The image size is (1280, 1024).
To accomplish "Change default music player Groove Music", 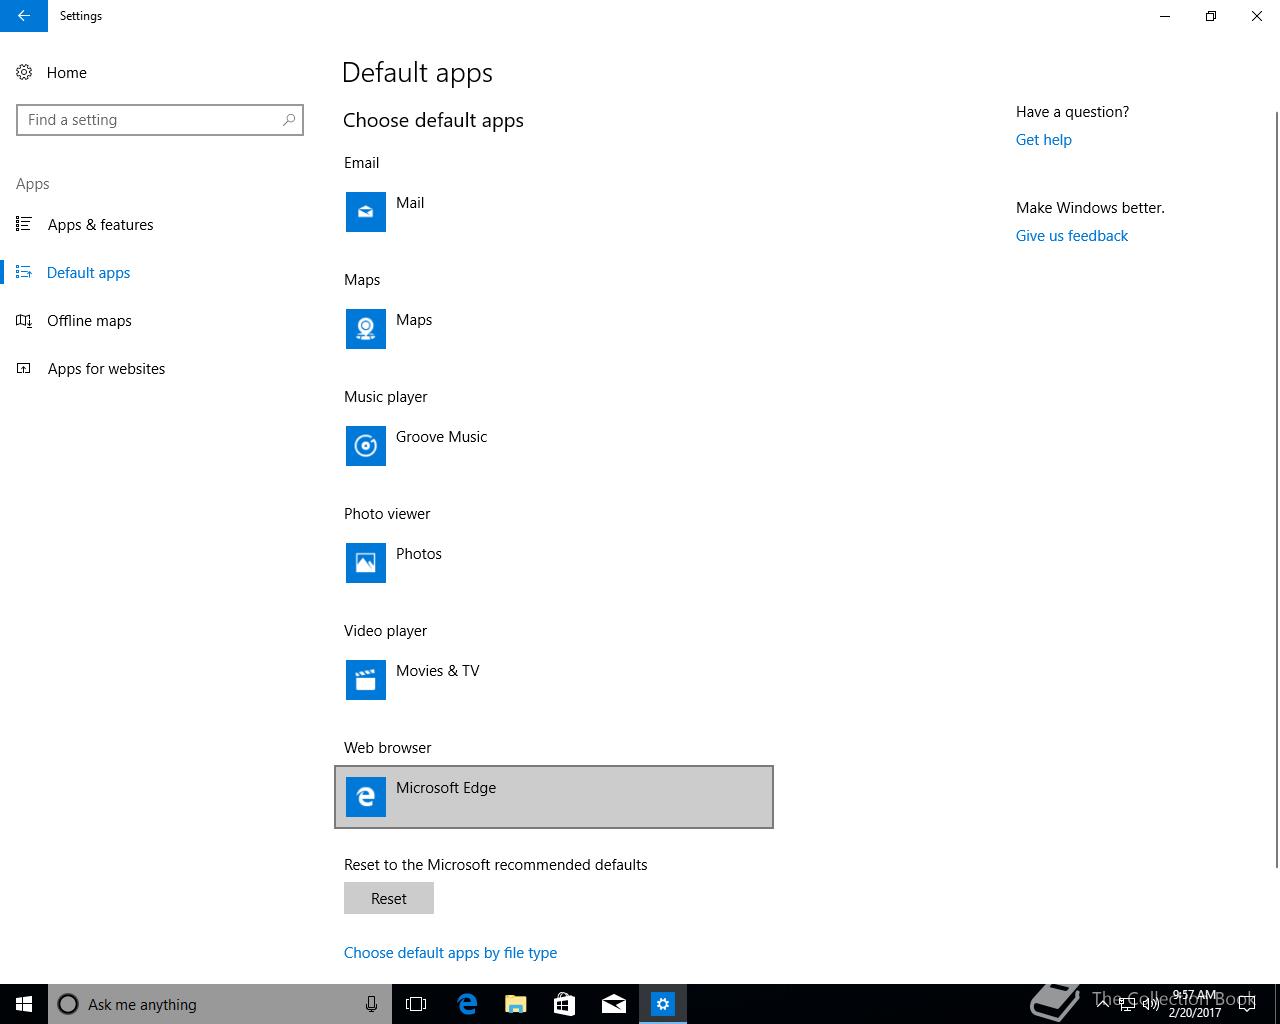I will tap(554, 446).
